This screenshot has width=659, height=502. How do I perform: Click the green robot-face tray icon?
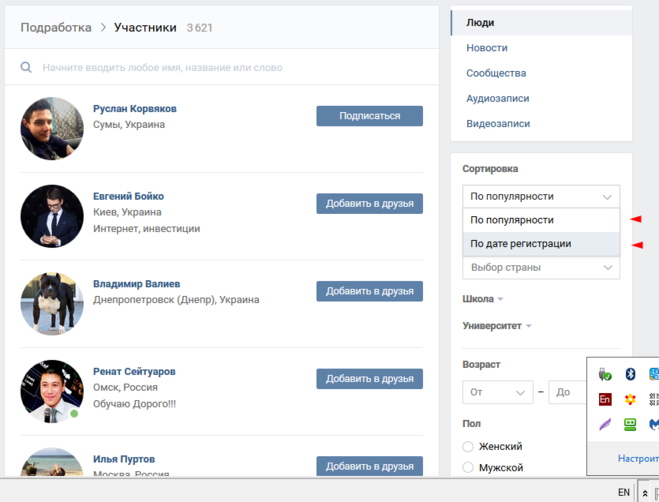[631, 424]
